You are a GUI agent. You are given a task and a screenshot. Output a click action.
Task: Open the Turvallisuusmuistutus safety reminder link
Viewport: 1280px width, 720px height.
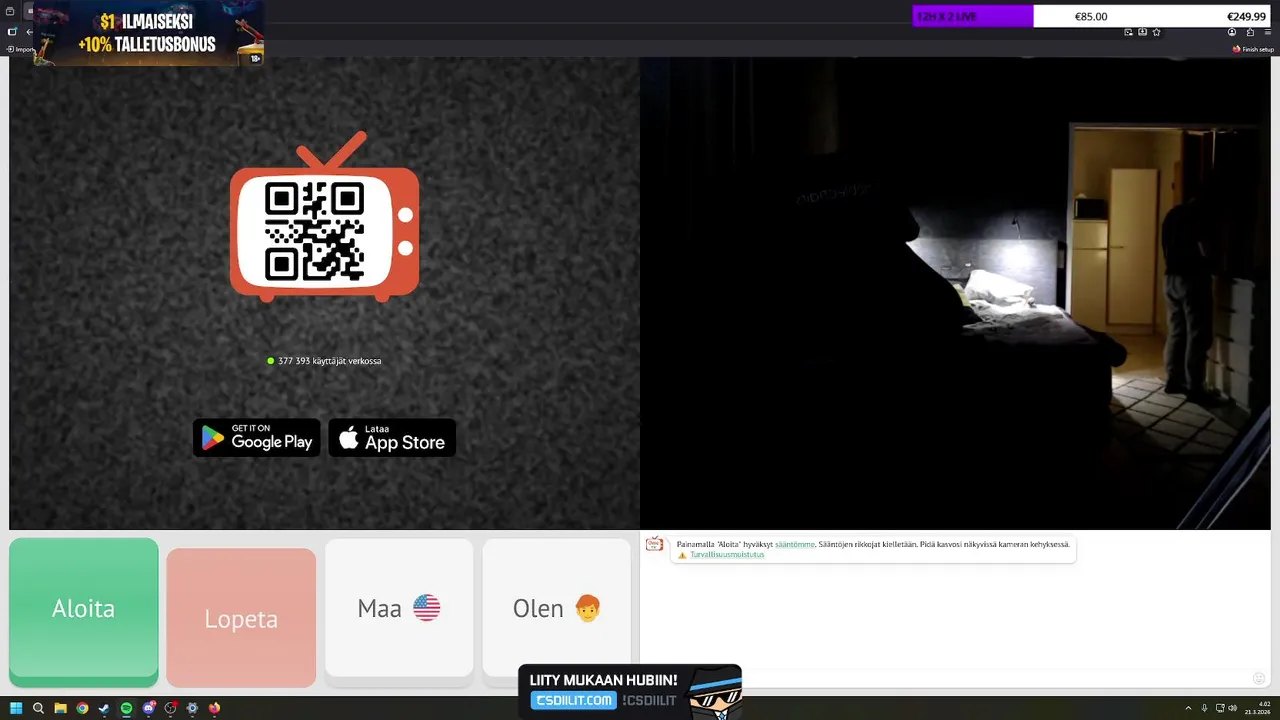click(727, 554)
